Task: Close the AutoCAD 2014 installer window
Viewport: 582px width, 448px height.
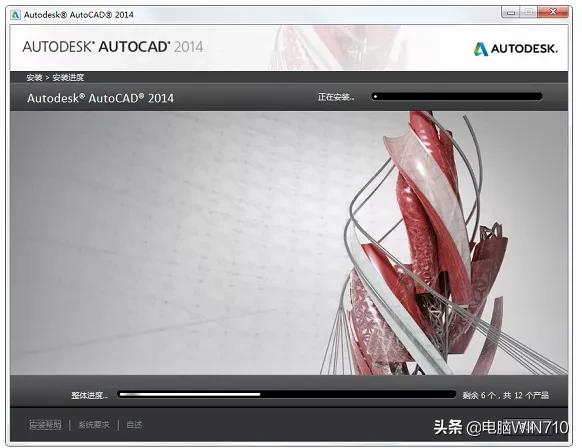Action: tap(553, 12)
